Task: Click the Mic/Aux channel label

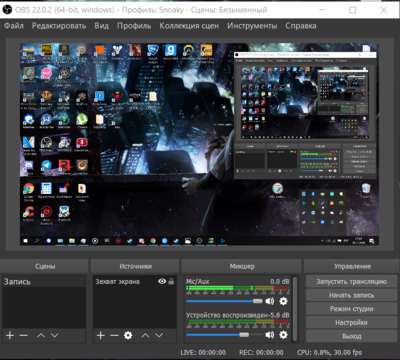Action: click(x=198, y=281)
